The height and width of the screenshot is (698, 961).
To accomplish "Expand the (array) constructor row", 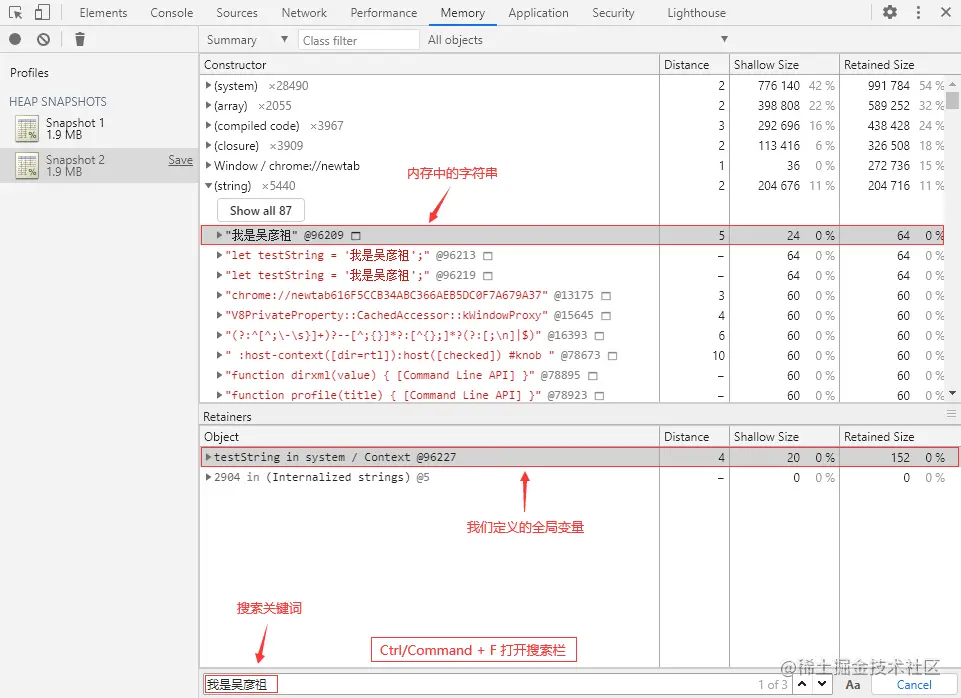I will coord(208,106).
